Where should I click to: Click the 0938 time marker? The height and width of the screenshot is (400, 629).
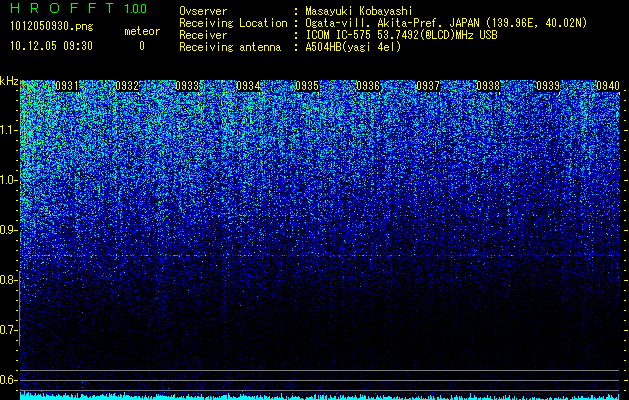(488, 86)
